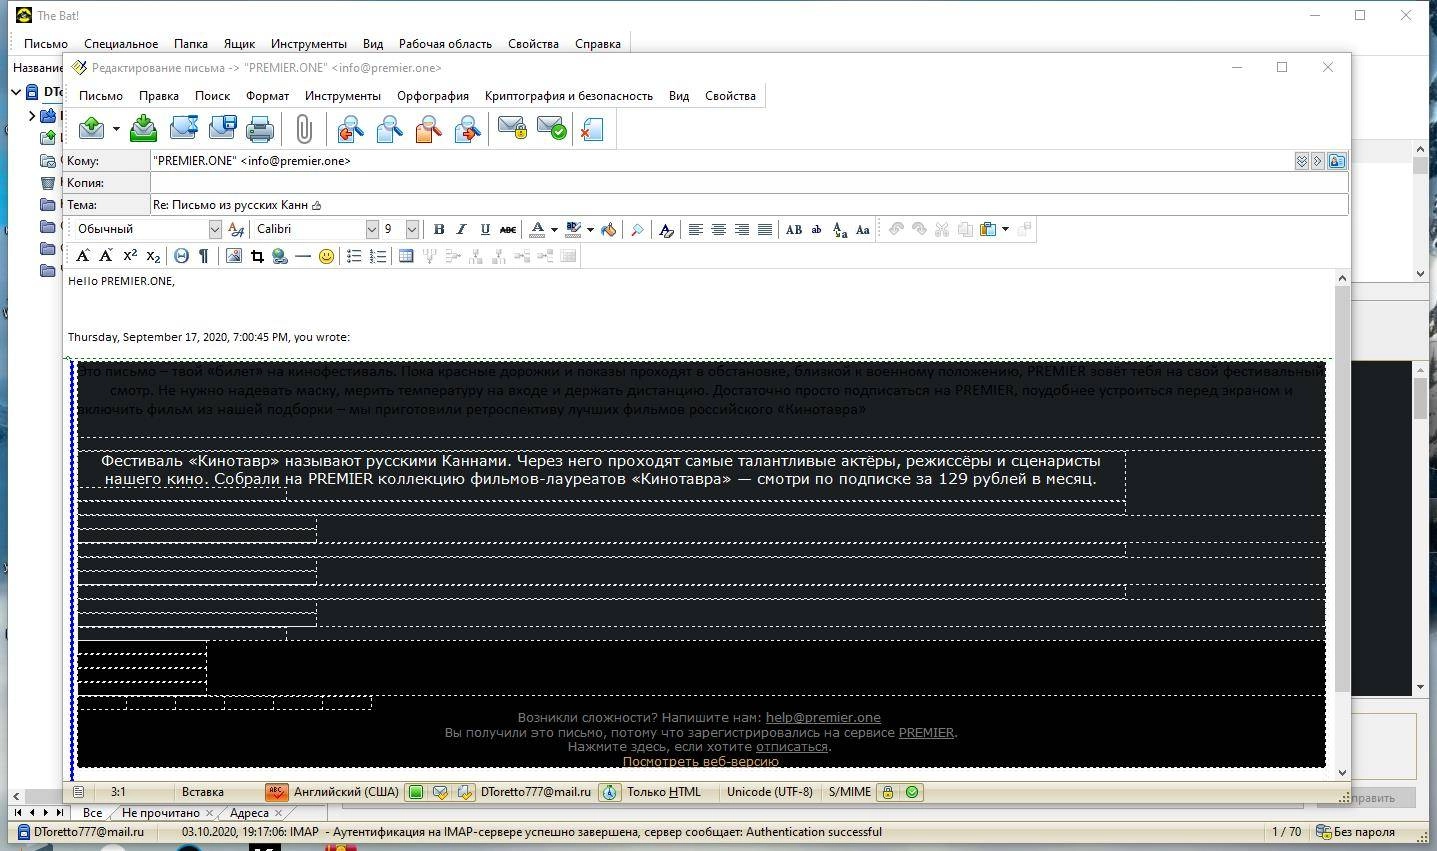Click the paint bucket background color icon
1437x851 pixels.
(608, 229)
